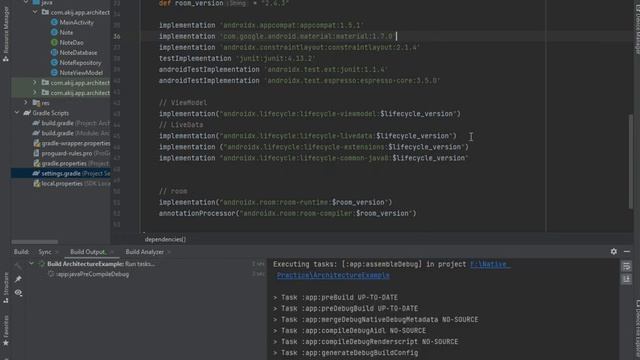Click the // ViewModel comment
Viewport: 640px width, 360px height.
click(x=183, y=103)
